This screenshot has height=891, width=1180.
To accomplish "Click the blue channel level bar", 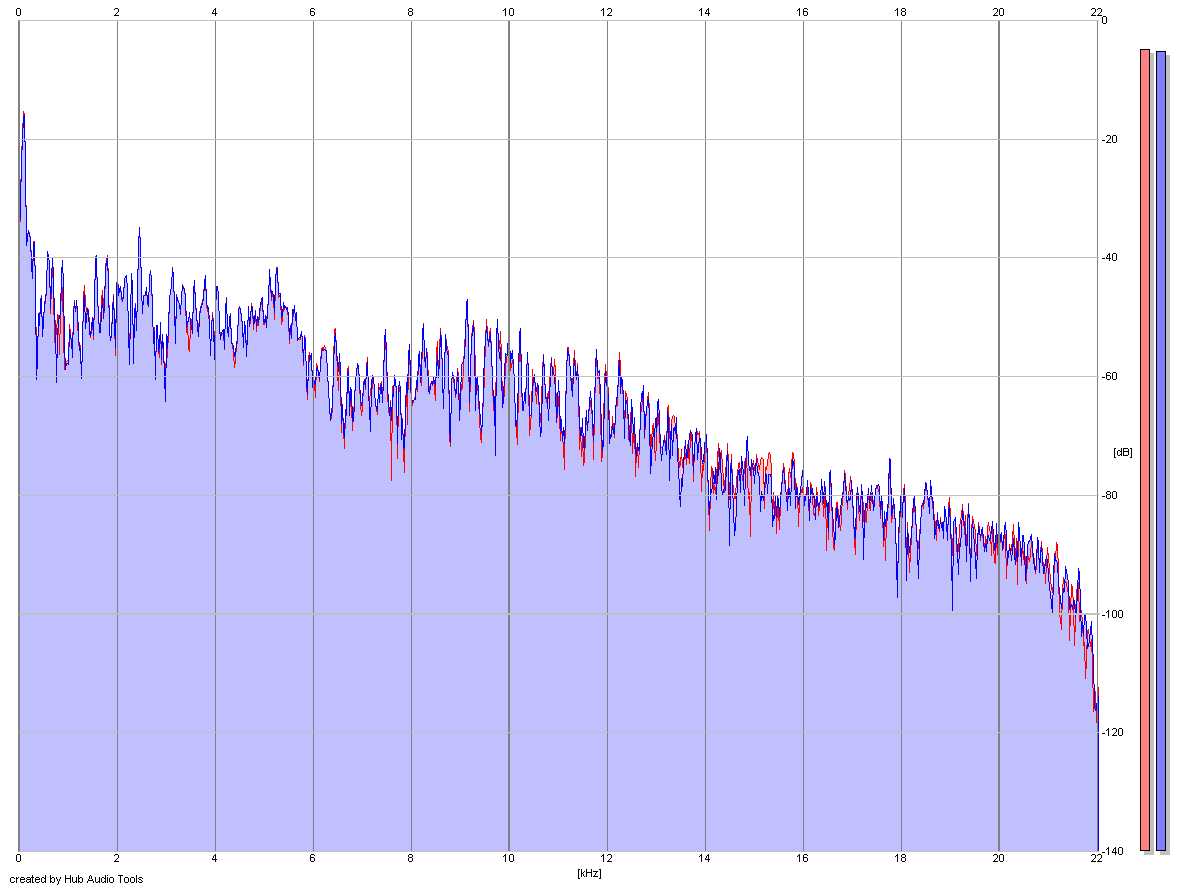I will (1160, 451).
